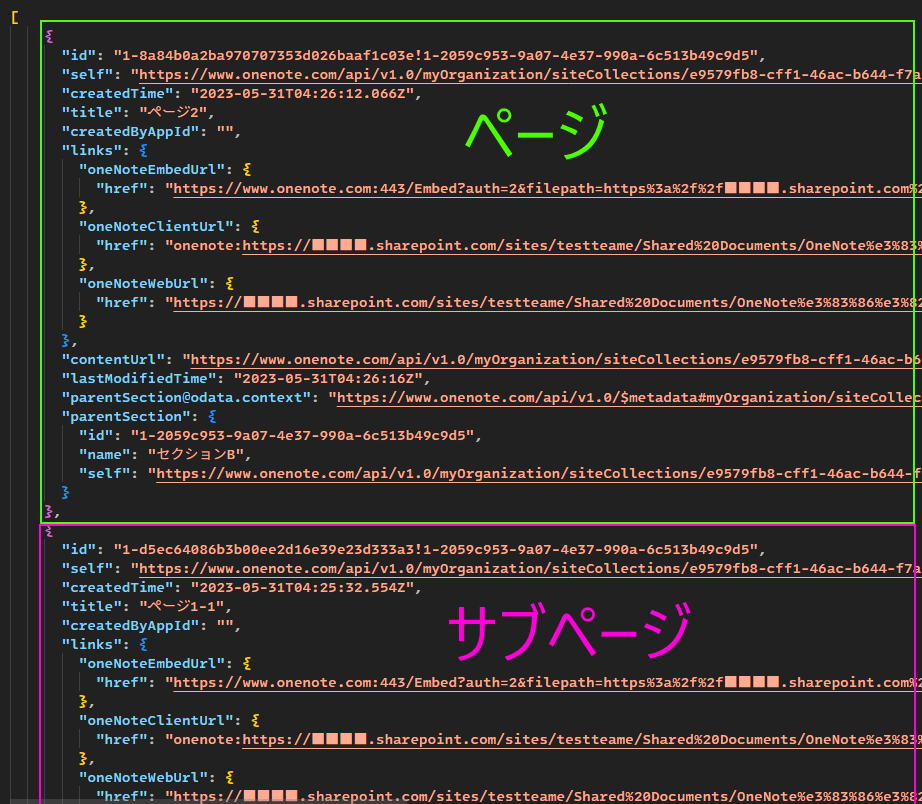The width and height of the screenshot is (922, 804).
Task: Open the Embed href link in the ページ2 object
Action: [547, 189]
